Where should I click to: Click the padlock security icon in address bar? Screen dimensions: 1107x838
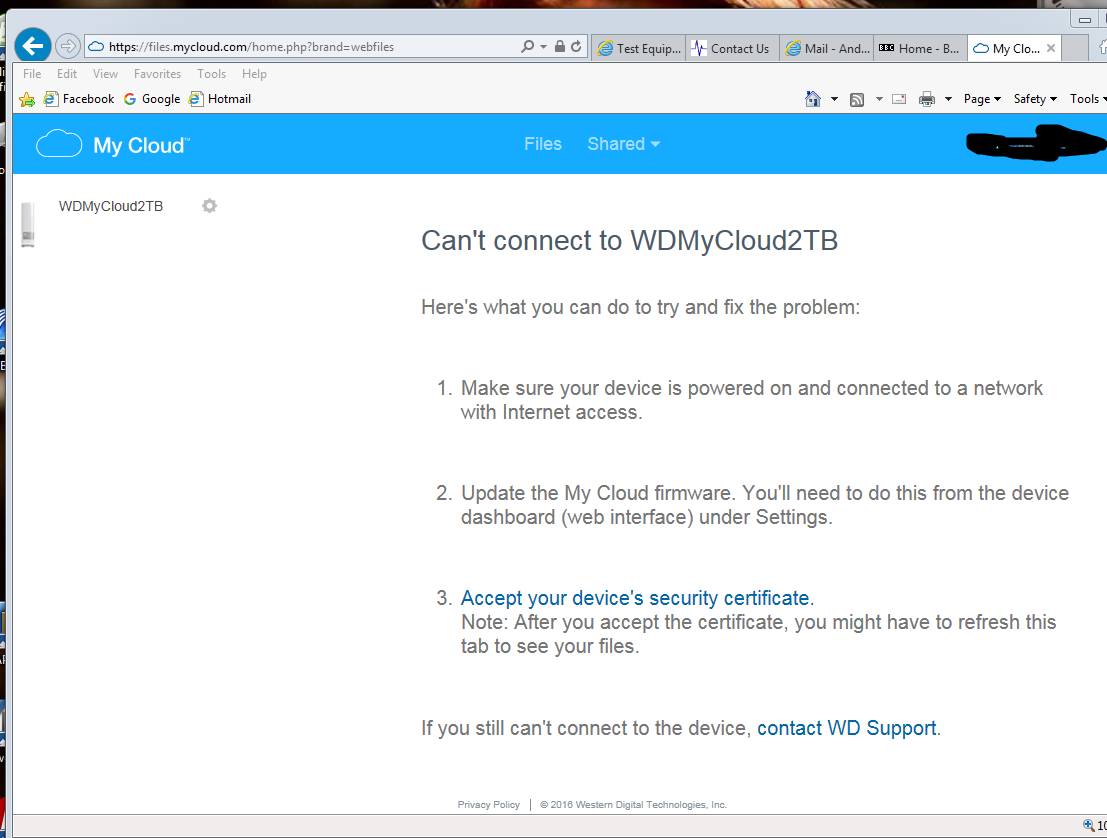[x=560, y=47]
